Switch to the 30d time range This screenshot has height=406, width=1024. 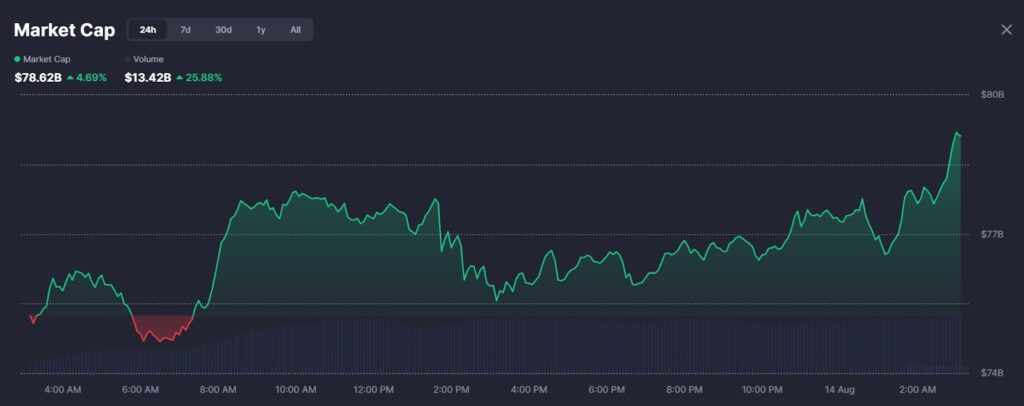pos(223,30)
